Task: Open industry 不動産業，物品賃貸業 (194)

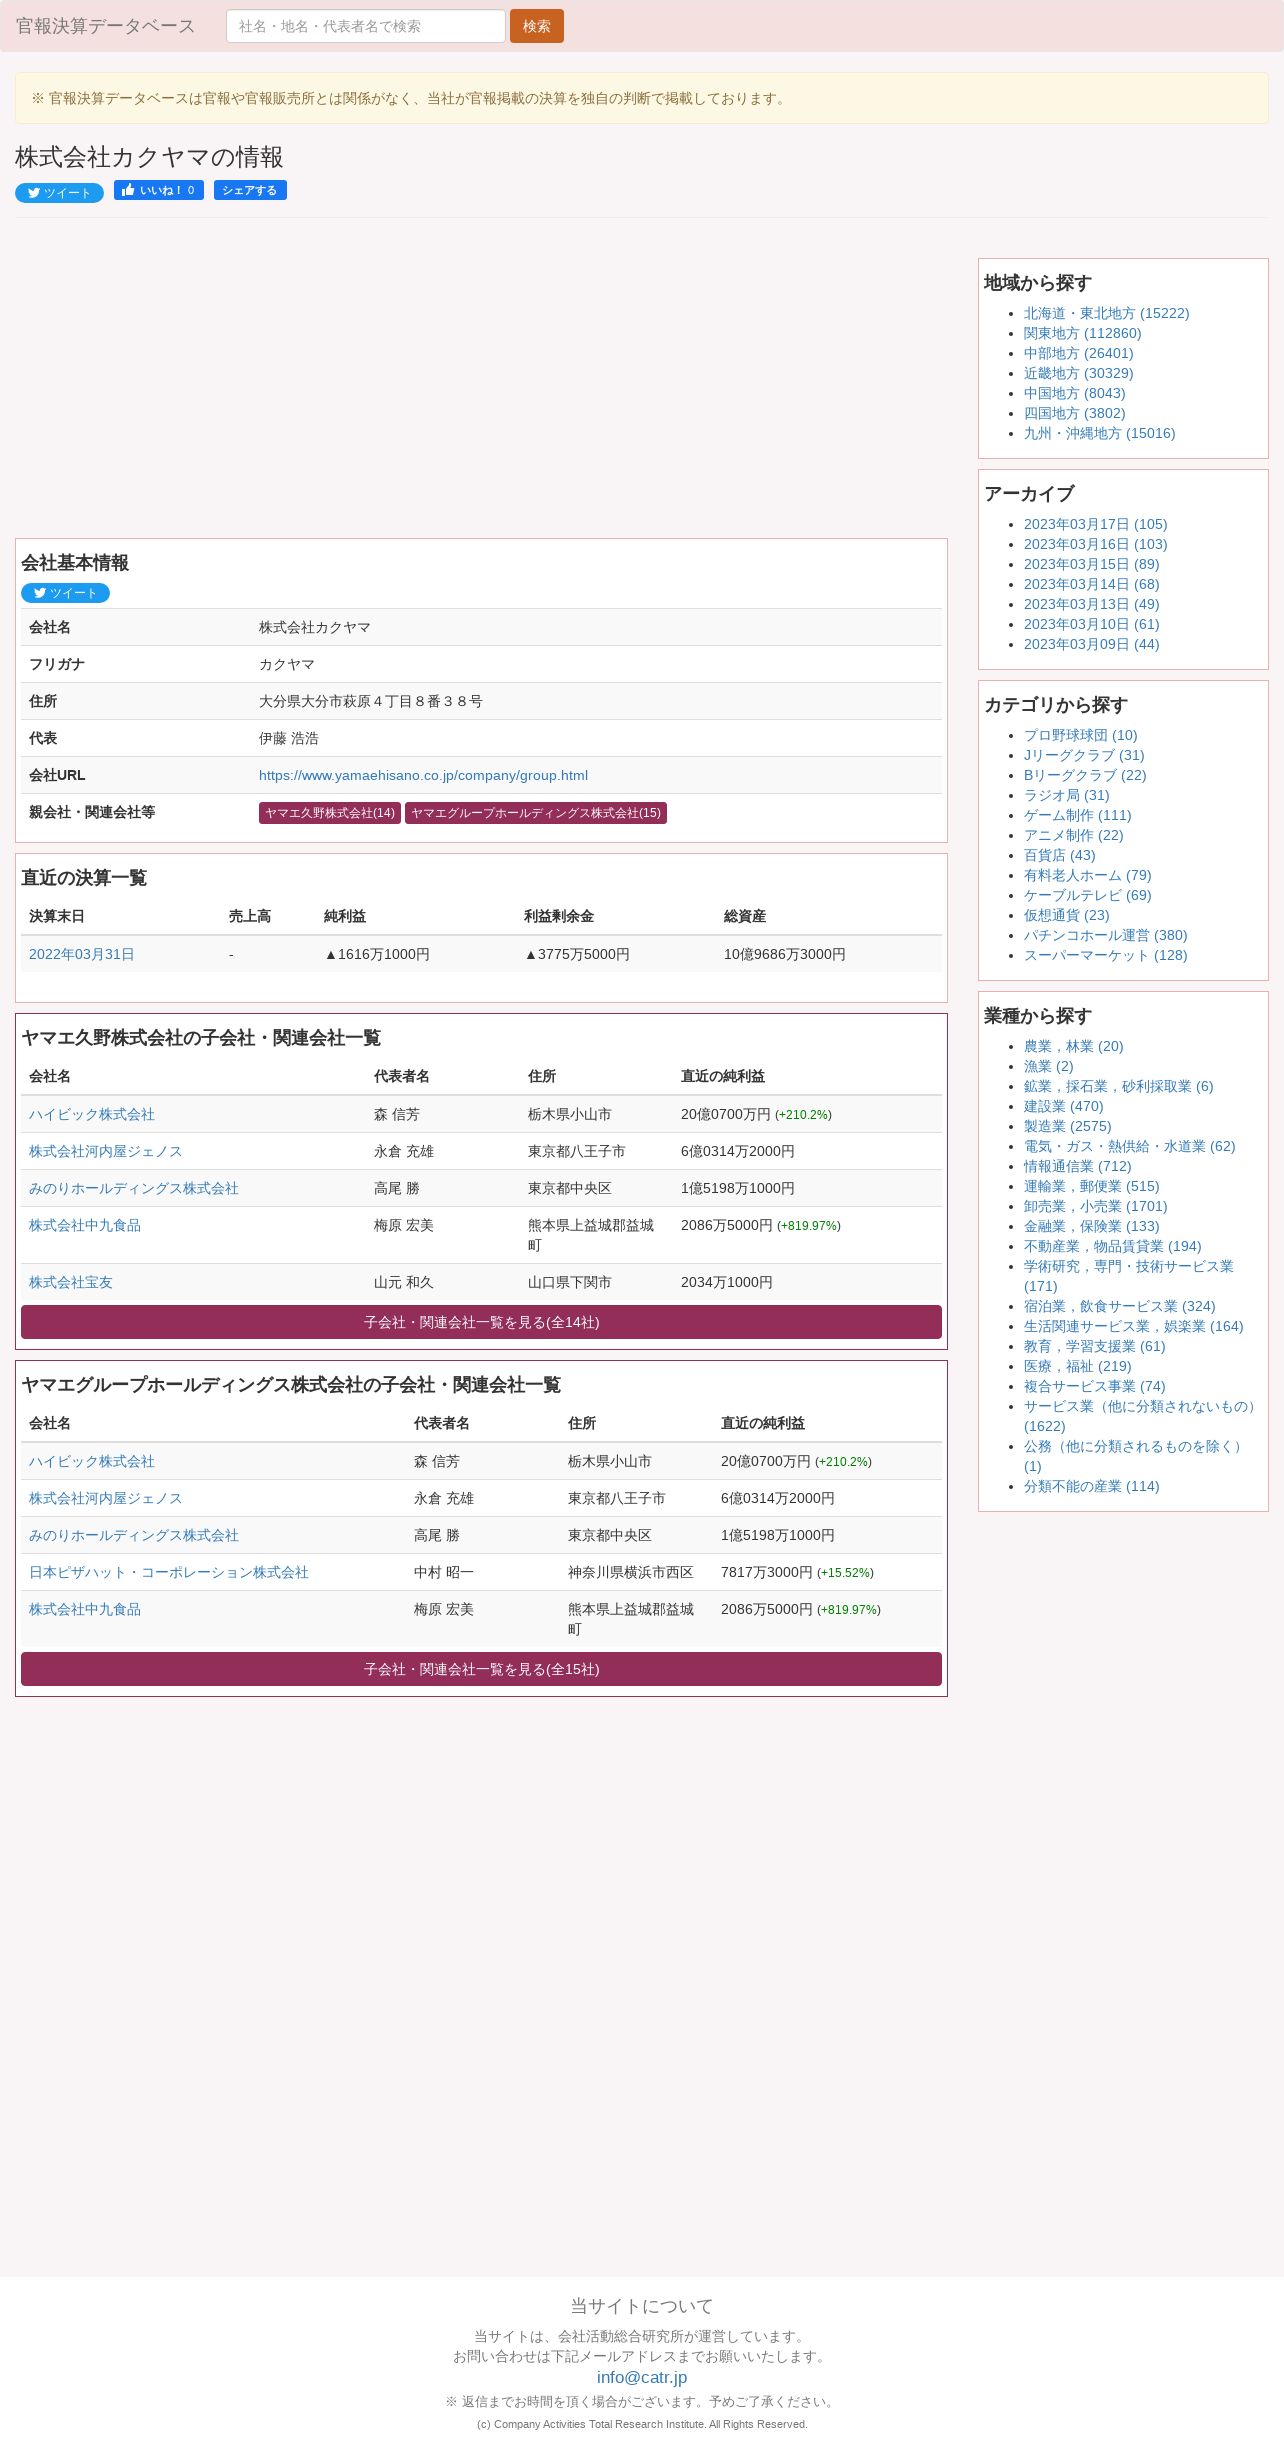Action: [x=1112, y=1246]
